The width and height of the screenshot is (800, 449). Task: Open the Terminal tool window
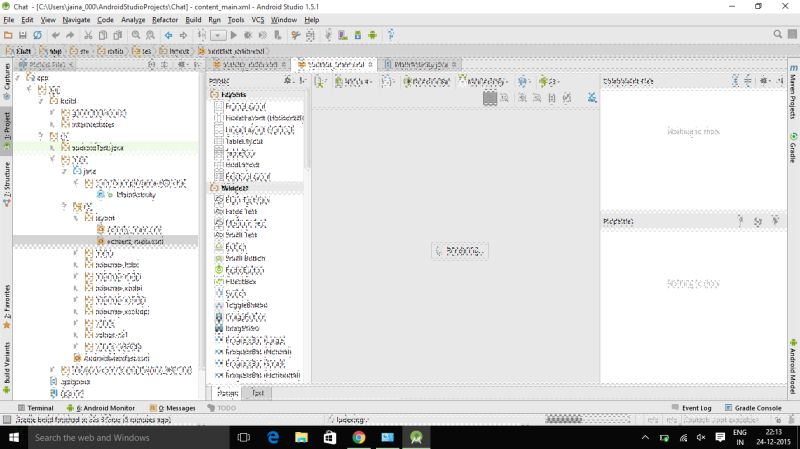pyautogui.click(x=36, y=408)
